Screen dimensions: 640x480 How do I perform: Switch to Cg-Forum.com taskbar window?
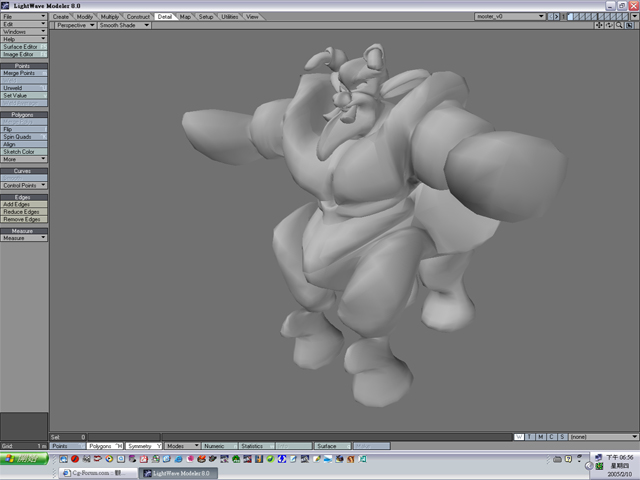click(98, 473)
